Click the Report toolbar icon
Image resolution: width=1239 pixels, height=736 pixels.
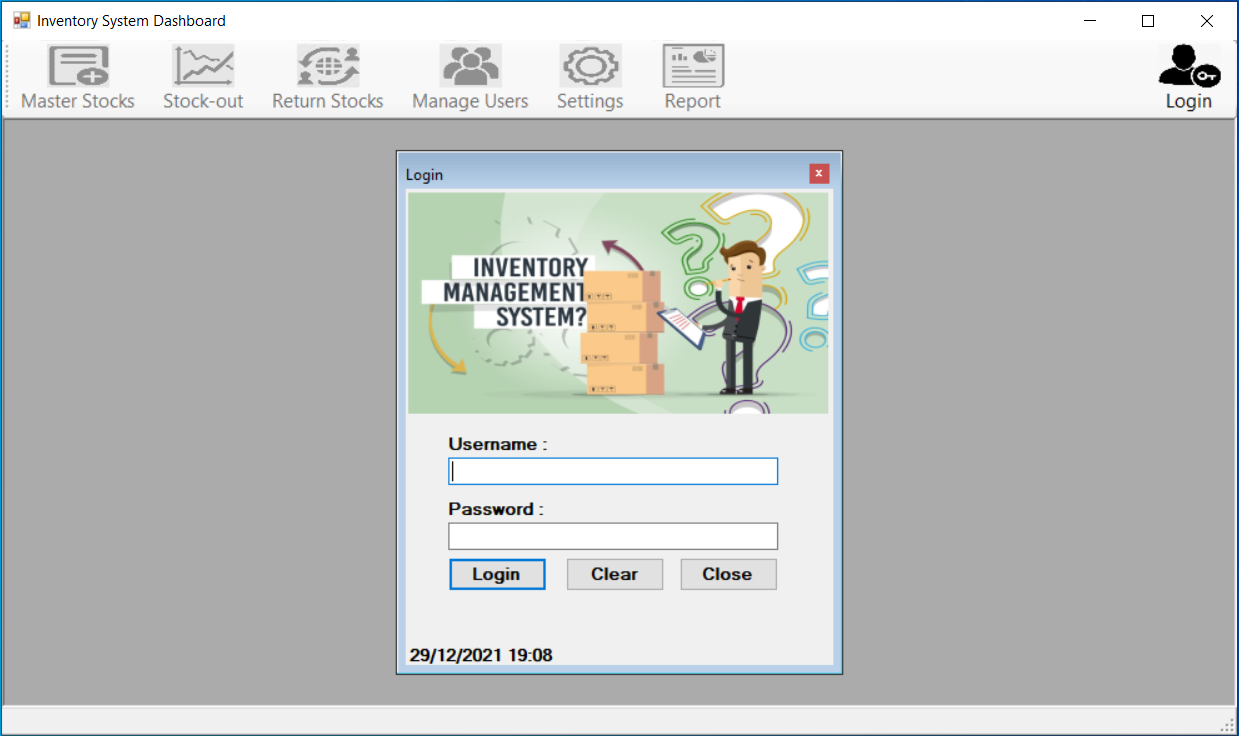pos(693,66)
